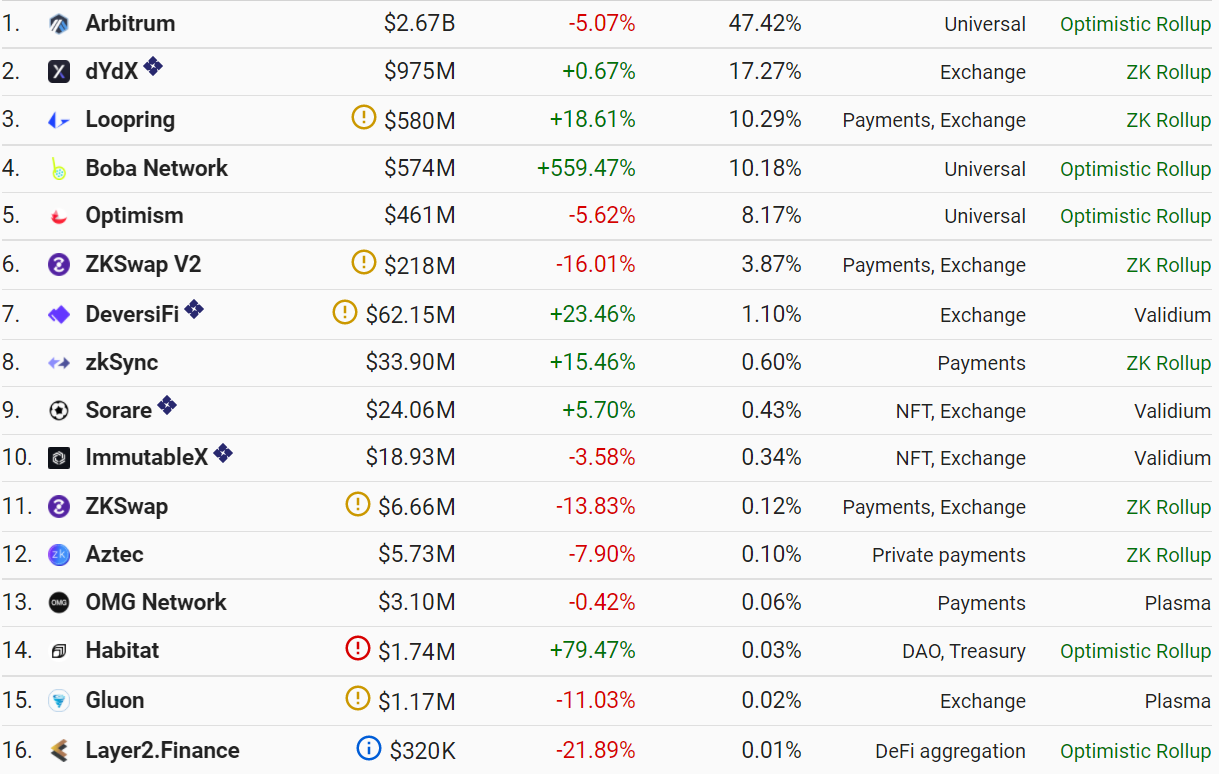Image resolution: width=1219 pixels, height=774 pixels.
Task: Click the Habitat logo icon
Action: click(x=59, y=651)
